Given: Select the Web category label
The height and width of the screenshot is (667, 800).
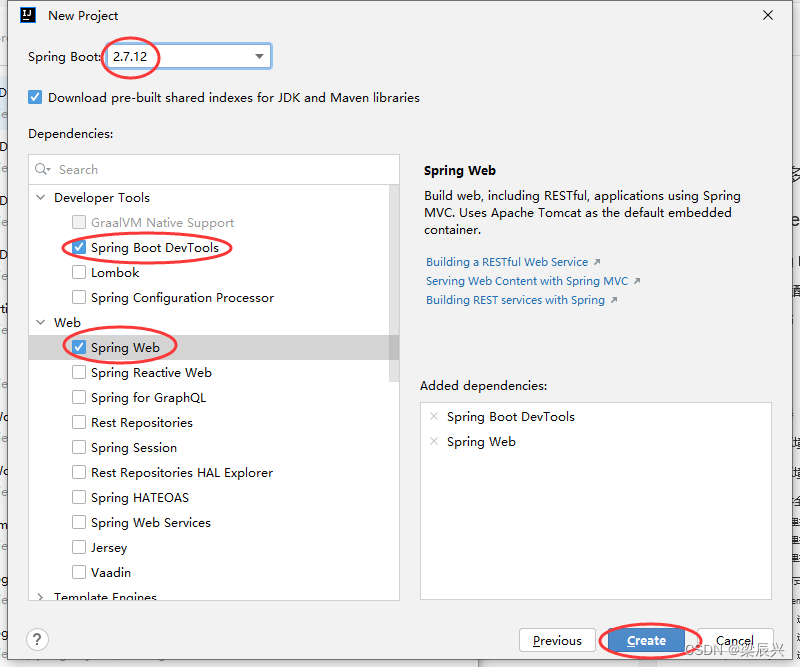Looking at the screenshot, I should point(67,323).
